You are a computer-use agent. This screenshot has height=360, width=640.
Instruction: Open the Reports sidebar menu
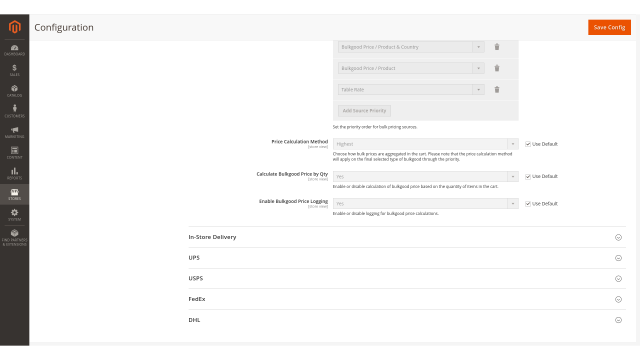15,173
